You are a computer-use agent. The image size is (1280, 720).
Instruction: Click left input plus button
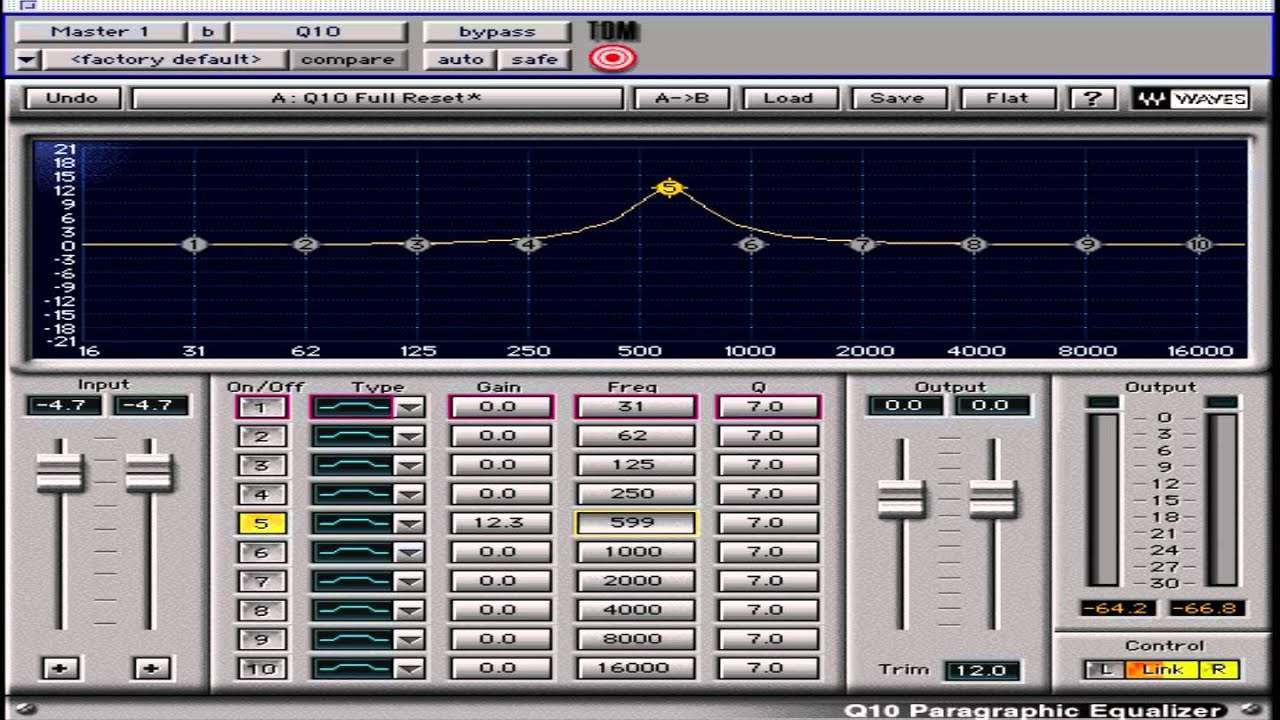tap(60, 668)
